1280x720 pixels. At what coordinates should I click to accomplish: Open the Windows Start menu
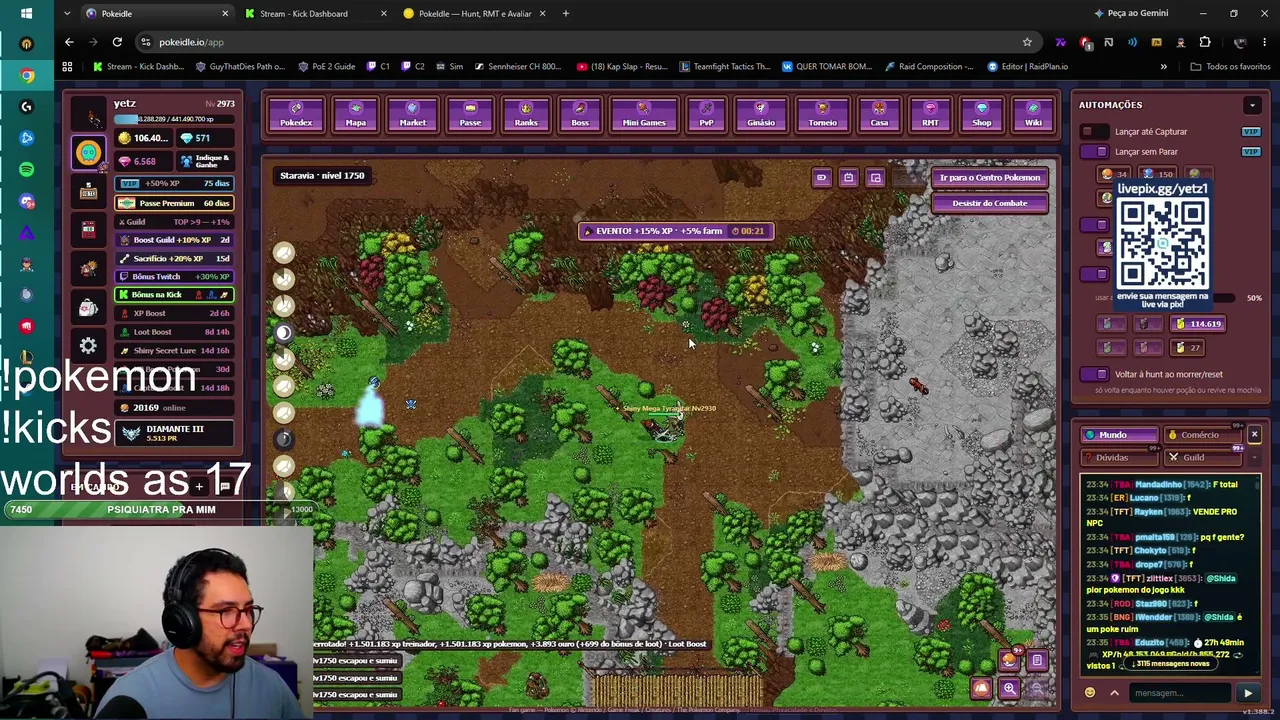coord(26,13)
